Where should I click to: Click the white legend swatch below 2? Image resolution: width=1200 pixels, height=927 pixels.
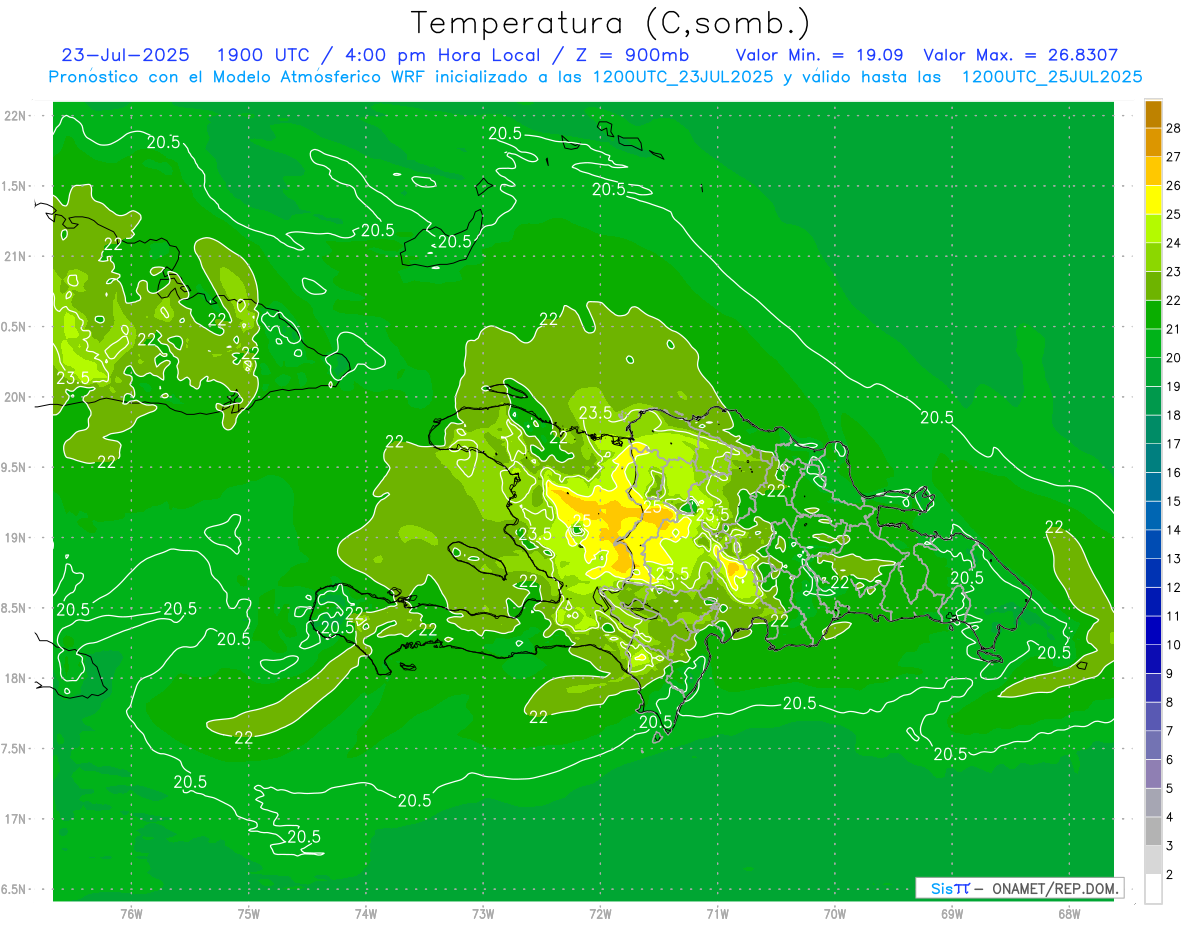point(1153,889)
